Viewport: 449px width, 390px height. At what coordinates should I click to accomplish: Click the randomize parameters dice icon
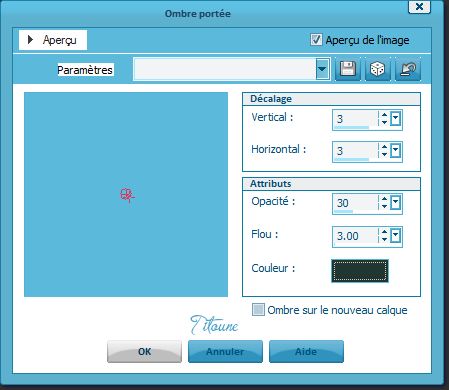click(378, 69)
